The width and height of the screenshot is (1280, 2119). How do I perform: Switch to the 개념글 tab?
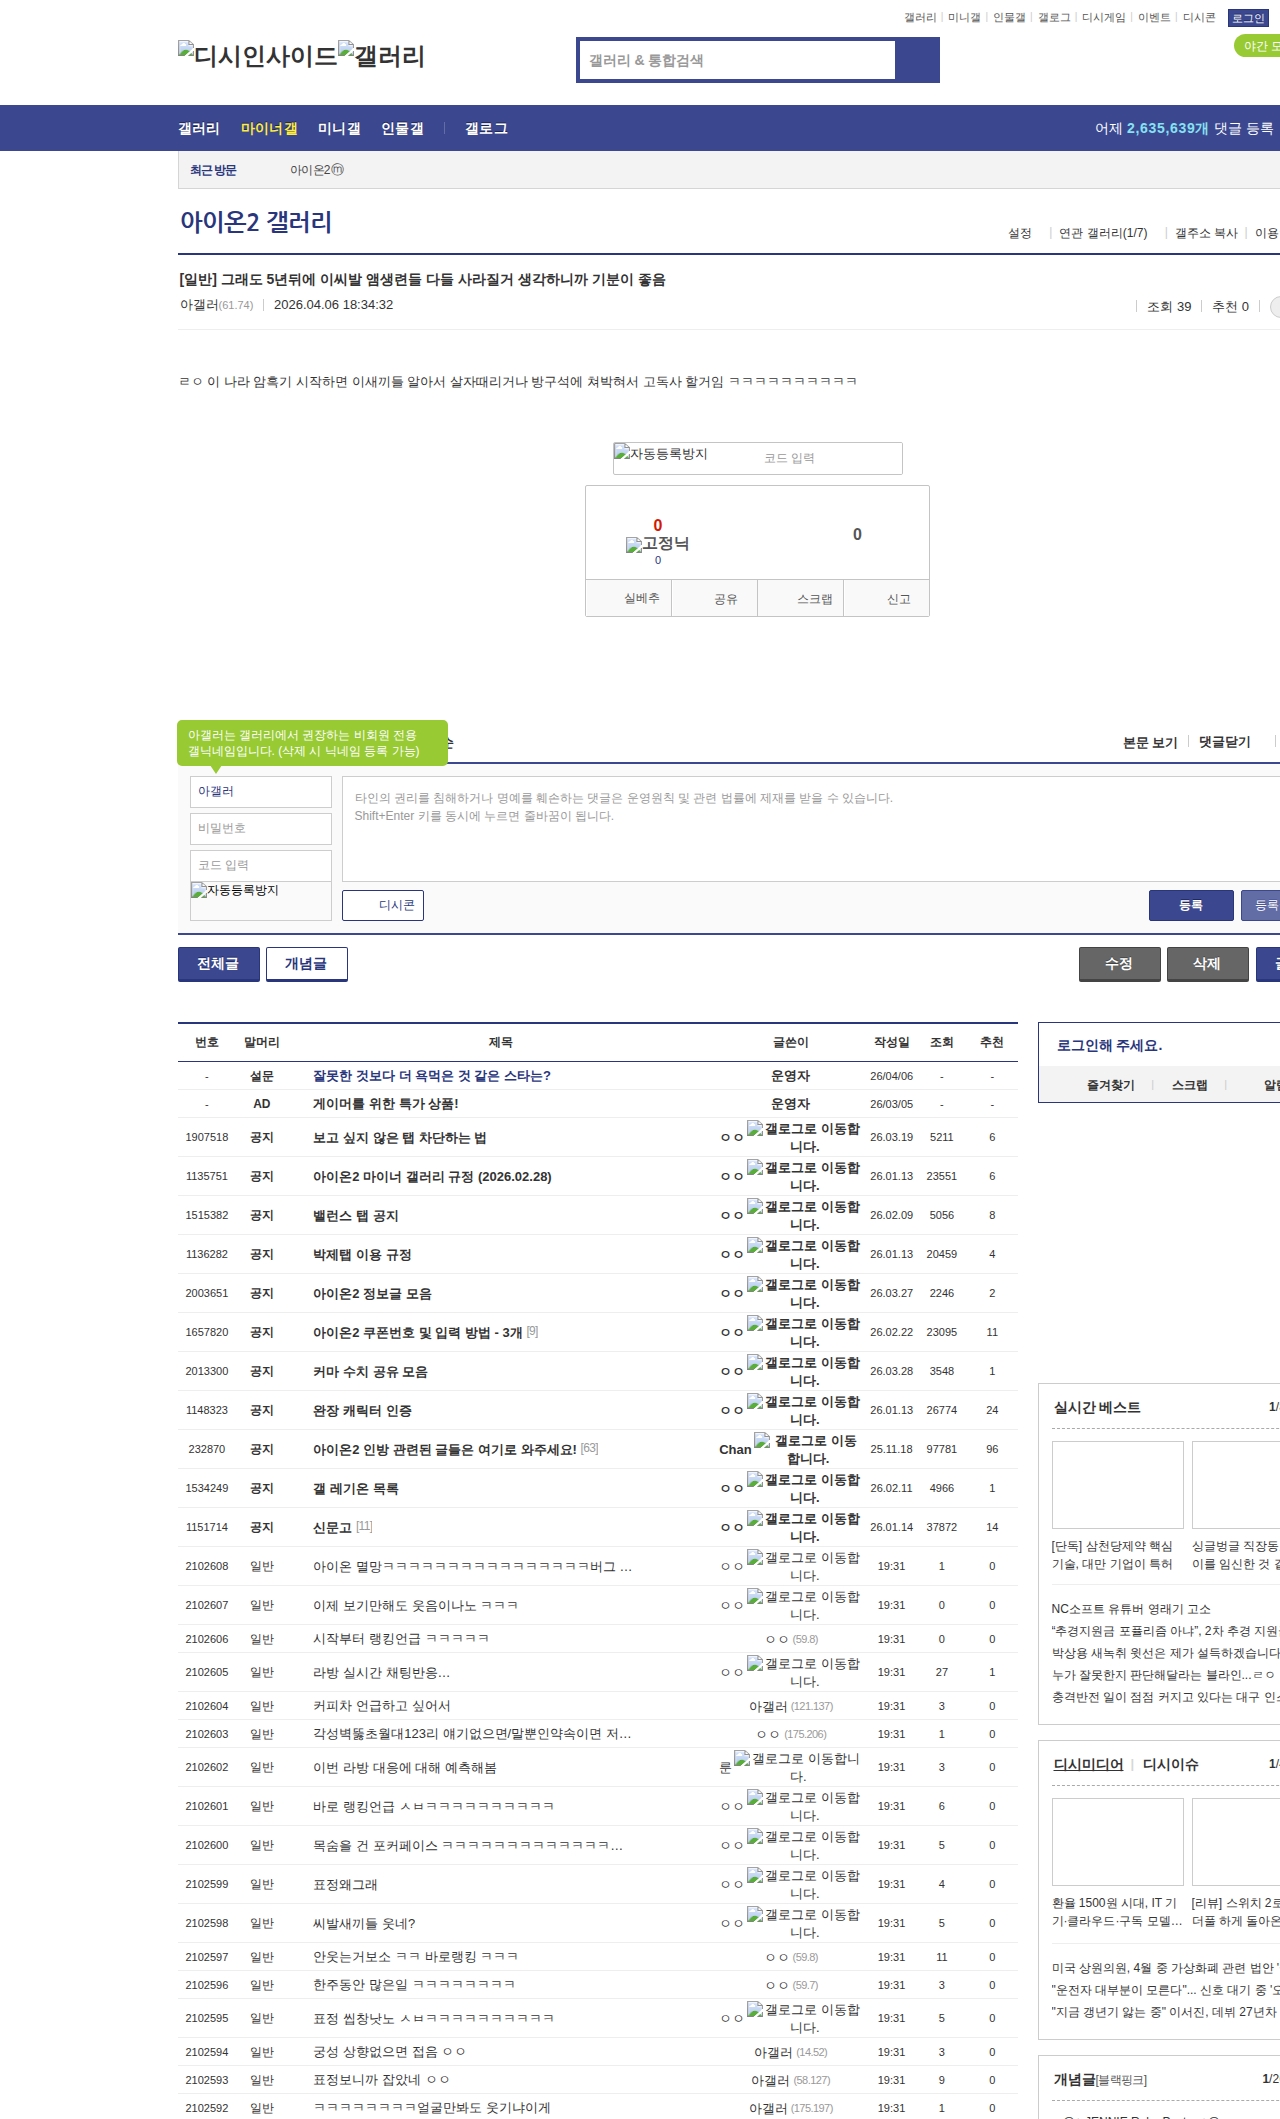click(306, 964)
